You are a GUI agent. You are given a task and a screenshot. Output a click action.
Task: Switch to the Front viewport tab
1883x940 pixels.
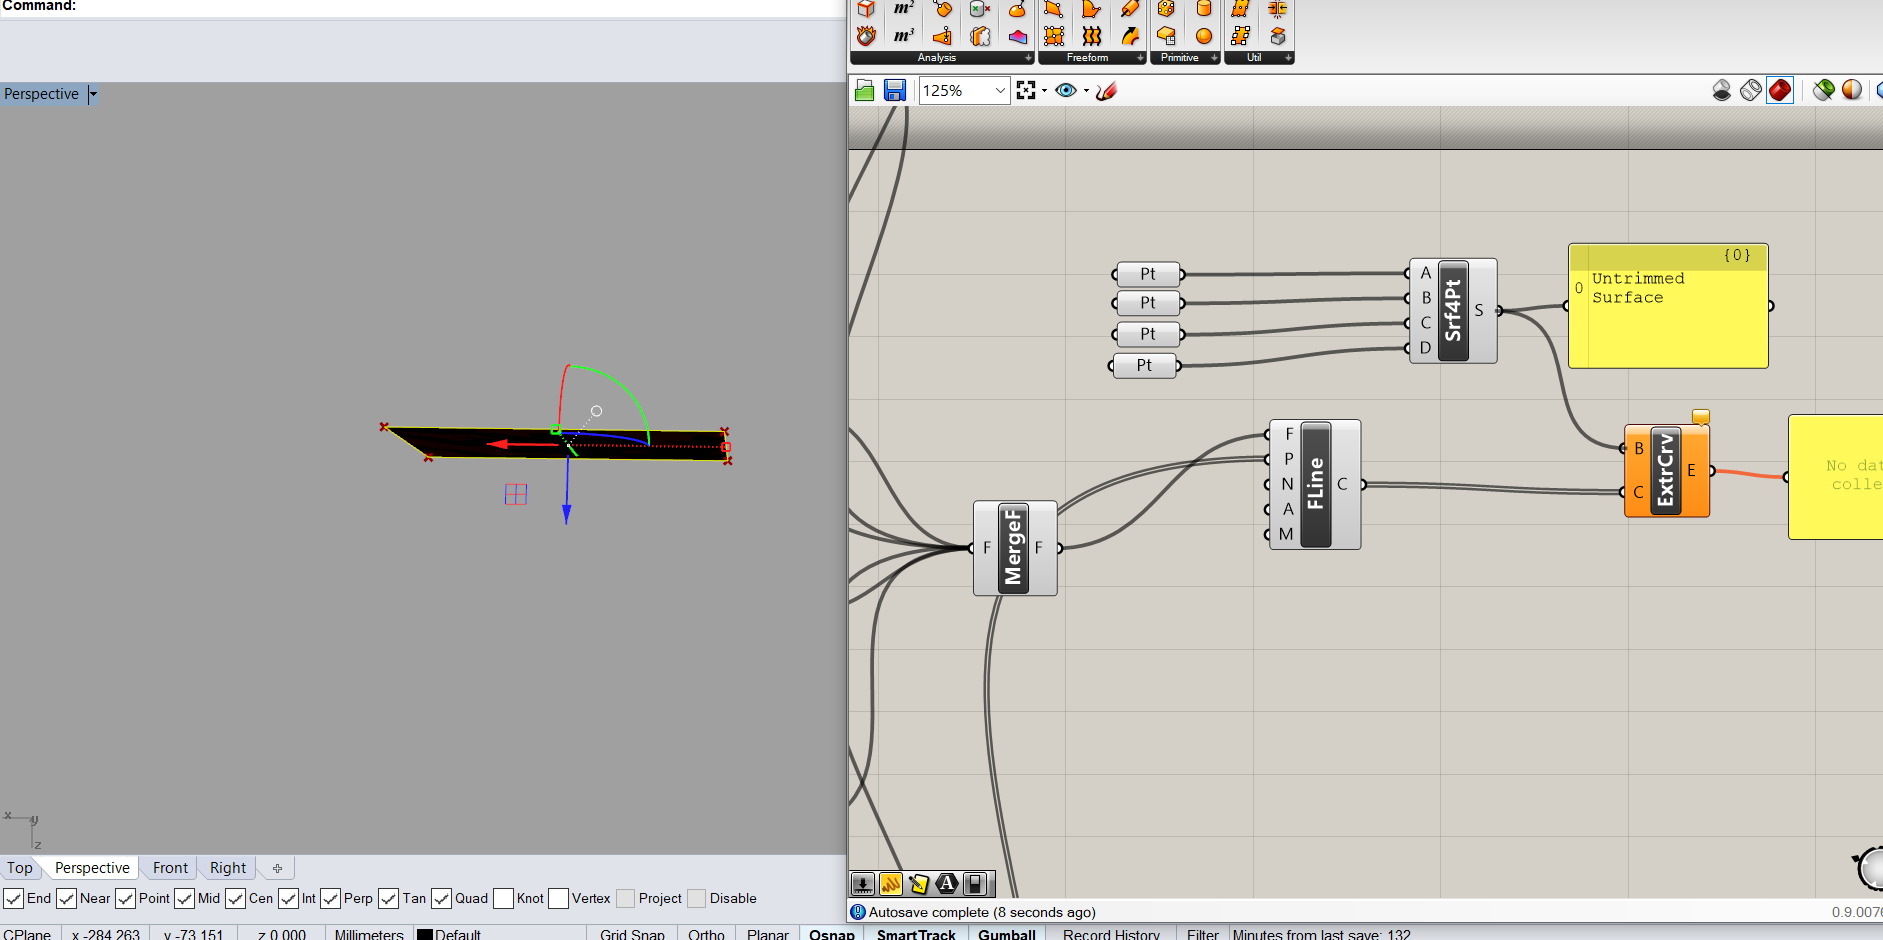(x=170, y=868)
